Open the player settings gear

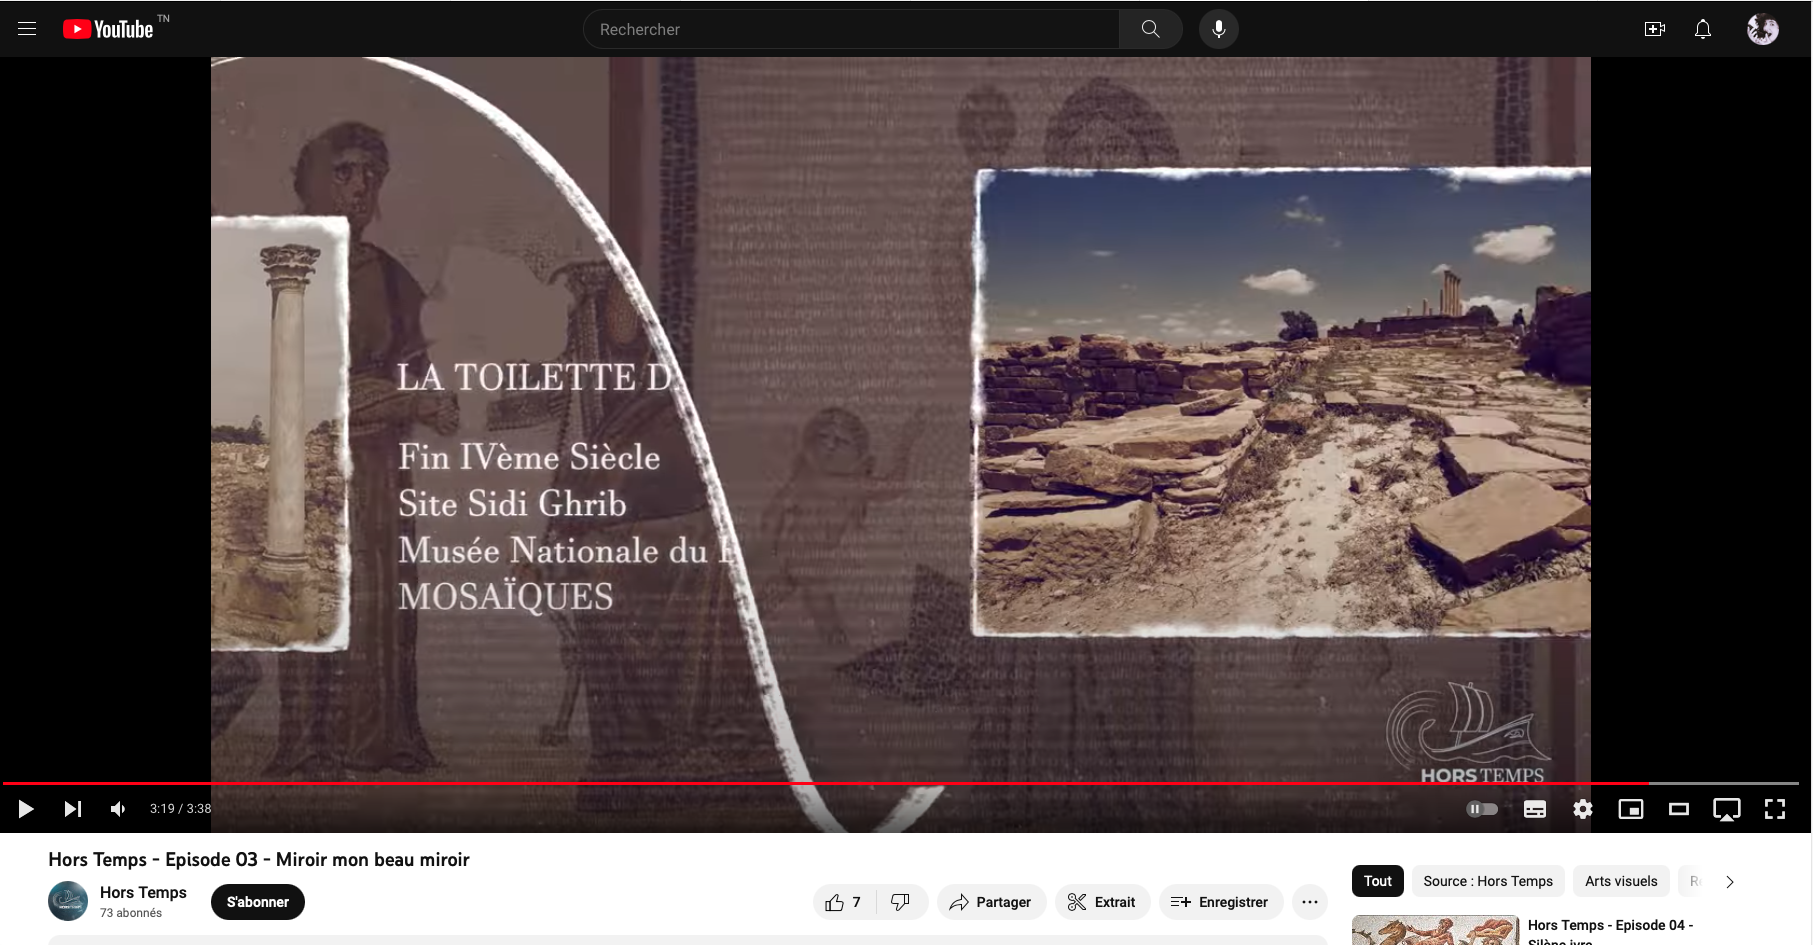(x=1582, y=809)
